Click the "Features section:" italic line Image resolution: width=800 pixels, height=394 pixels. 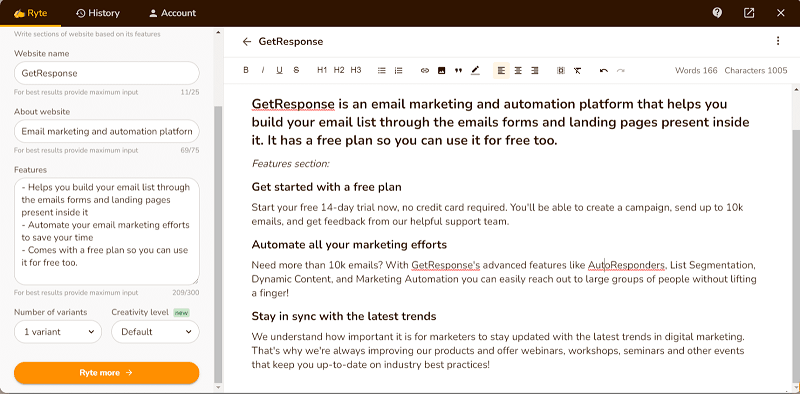pos(291,164)
